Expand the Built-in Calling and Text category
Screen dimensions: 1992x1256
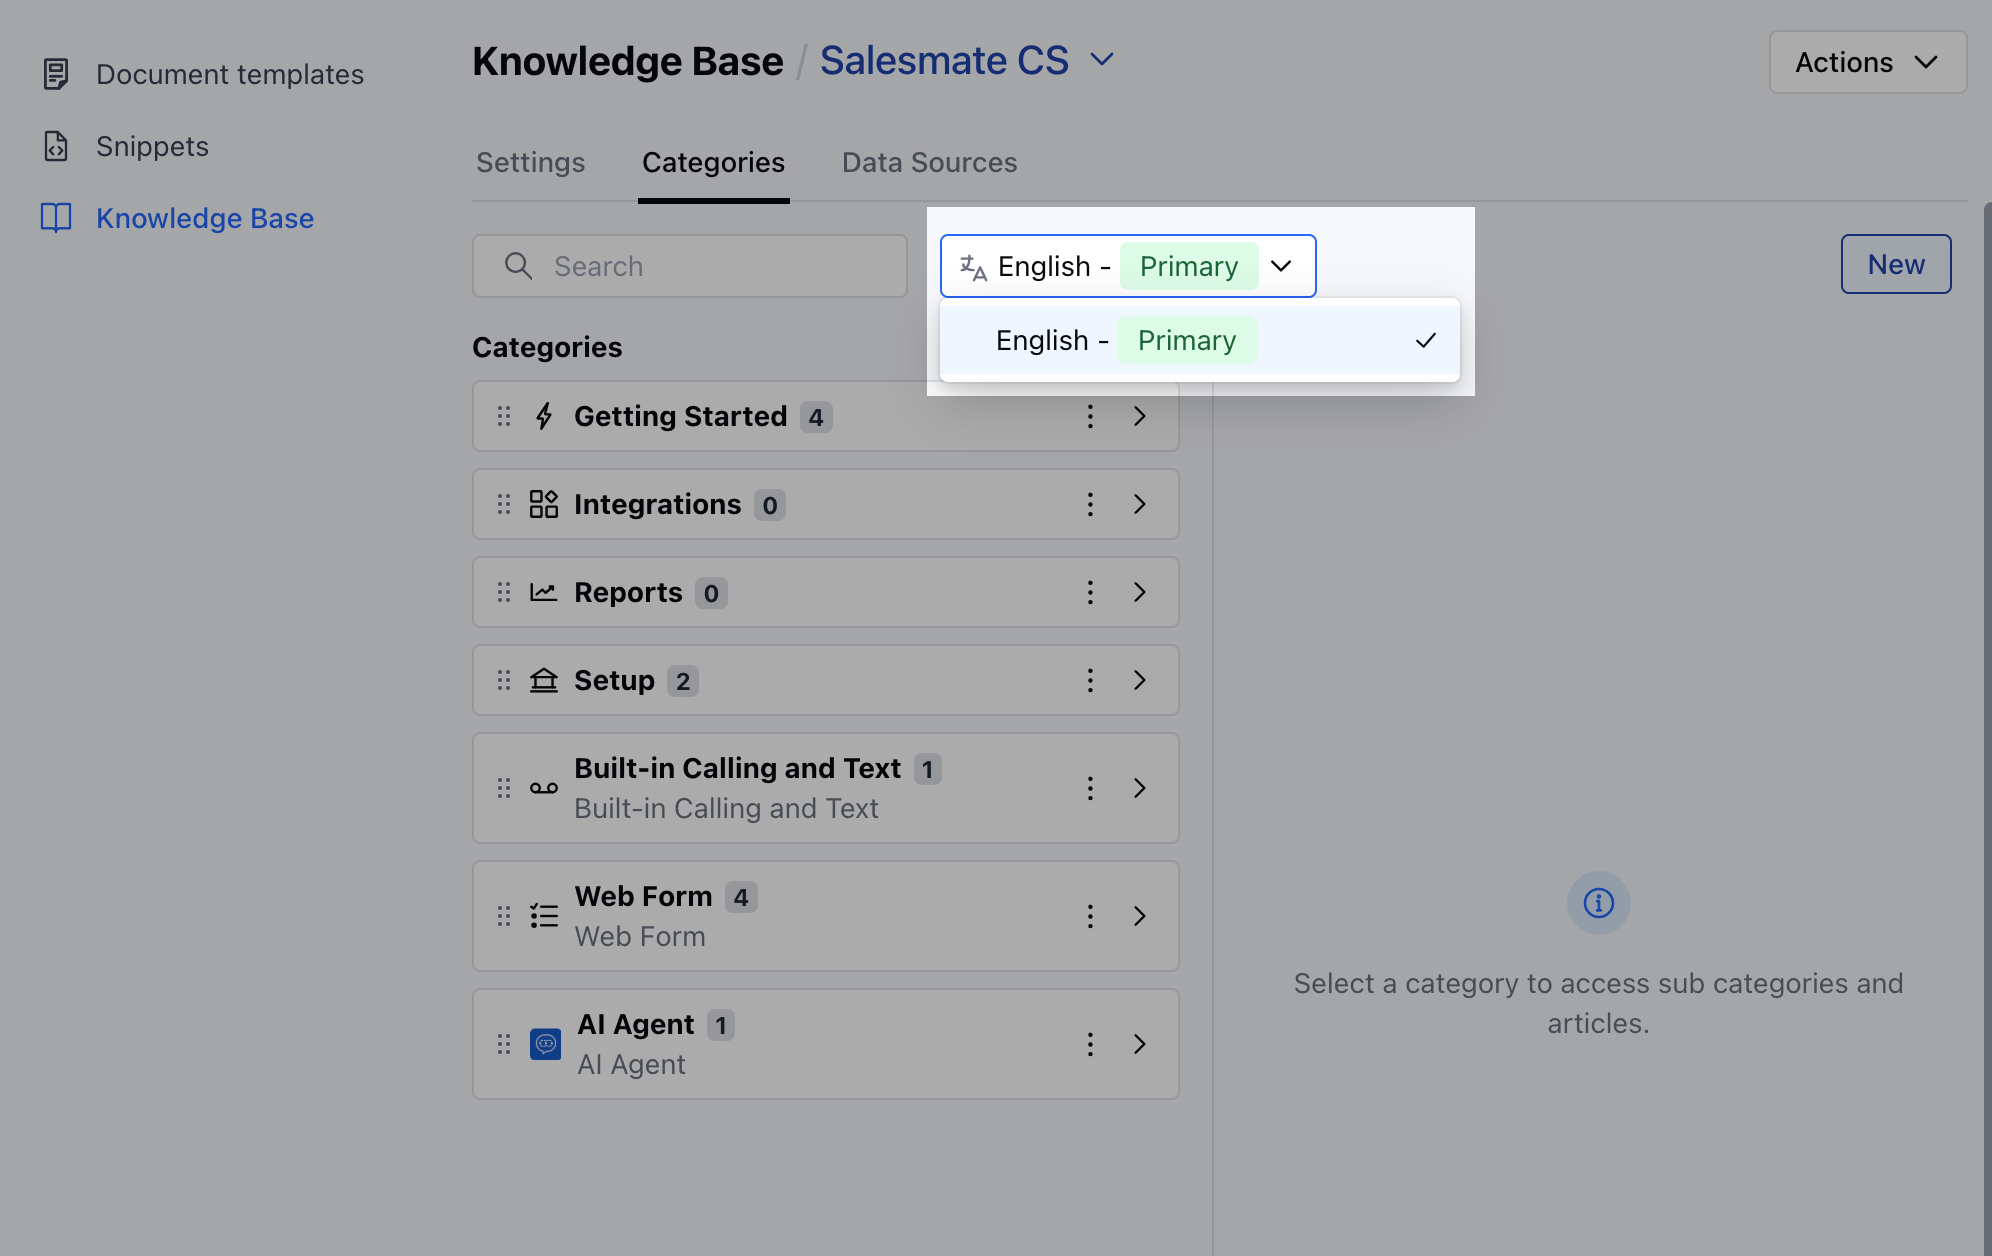click(1139, 788)
